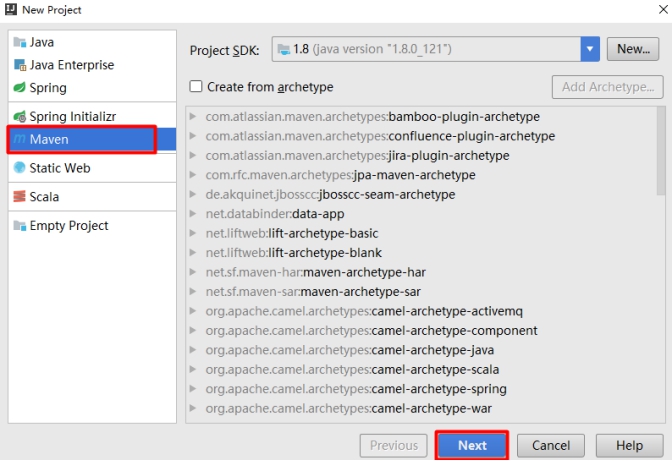Click the Static Web globe icon
The image size is (672, 461).
coord(20,168)
